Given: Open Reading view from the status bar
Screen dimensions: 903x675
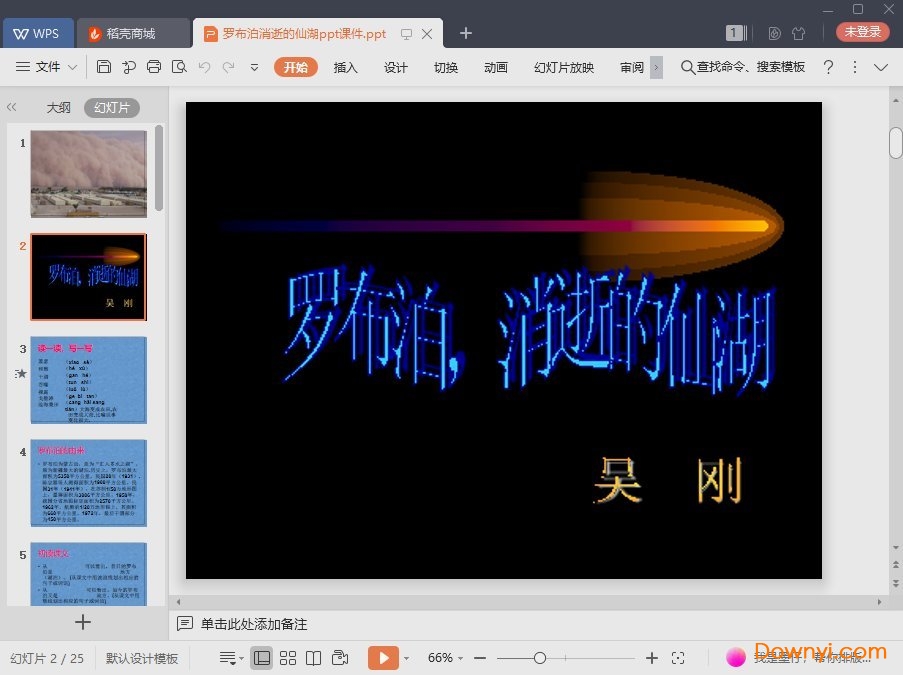Looking at the screenshot, I should click(x=313, y=657).
